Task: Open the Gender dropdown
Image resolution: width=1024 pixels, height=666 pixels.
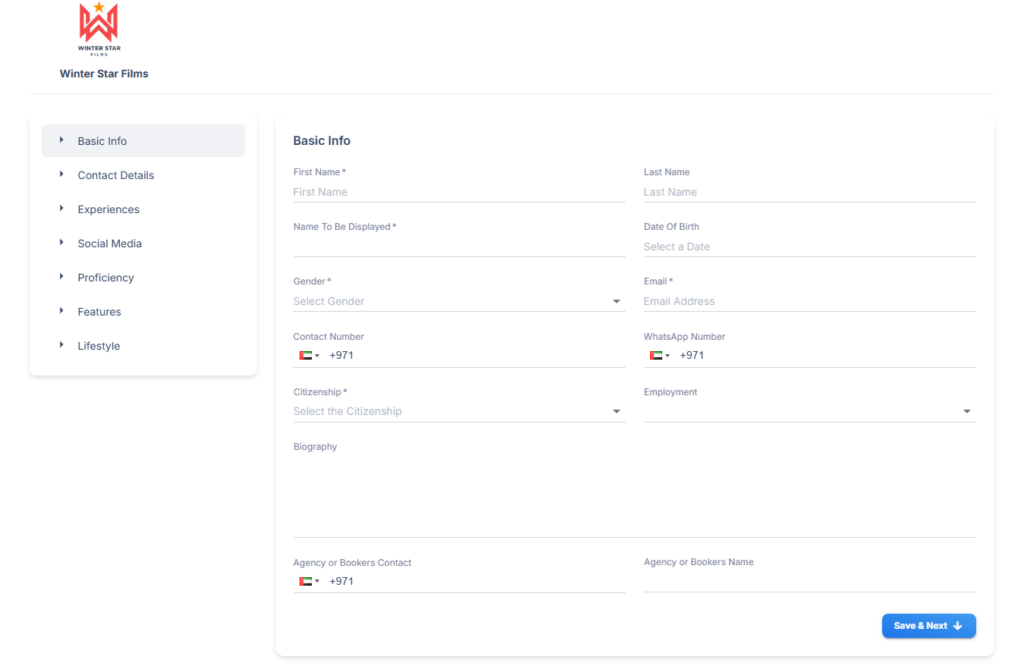Action: pos(458,301)
